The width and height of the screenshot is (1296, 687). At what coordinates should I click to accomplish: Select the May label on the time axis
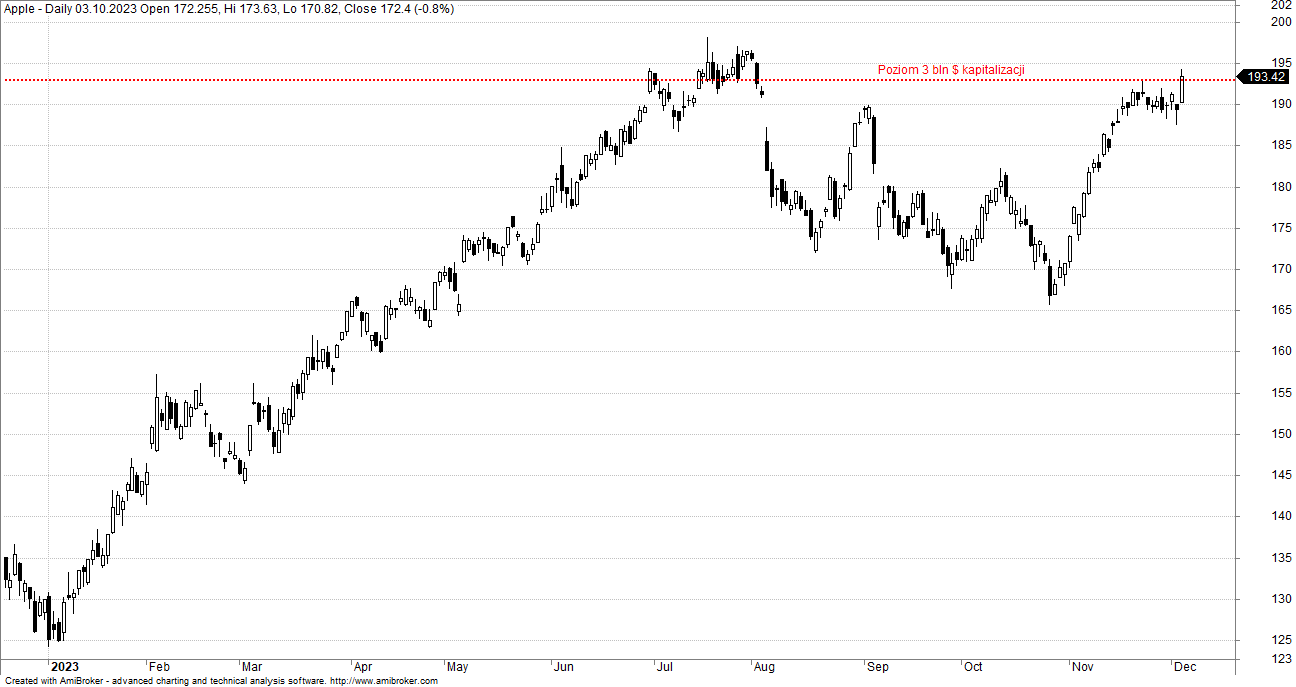458,667
